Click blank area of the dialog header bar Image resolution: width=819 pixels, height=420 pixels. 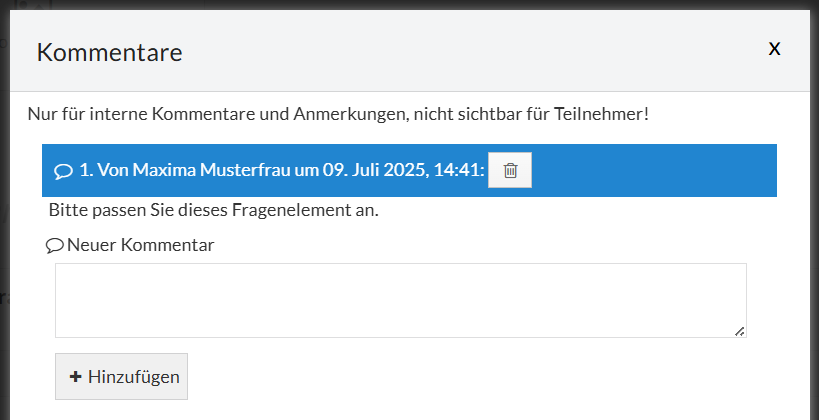coord(450,50)
